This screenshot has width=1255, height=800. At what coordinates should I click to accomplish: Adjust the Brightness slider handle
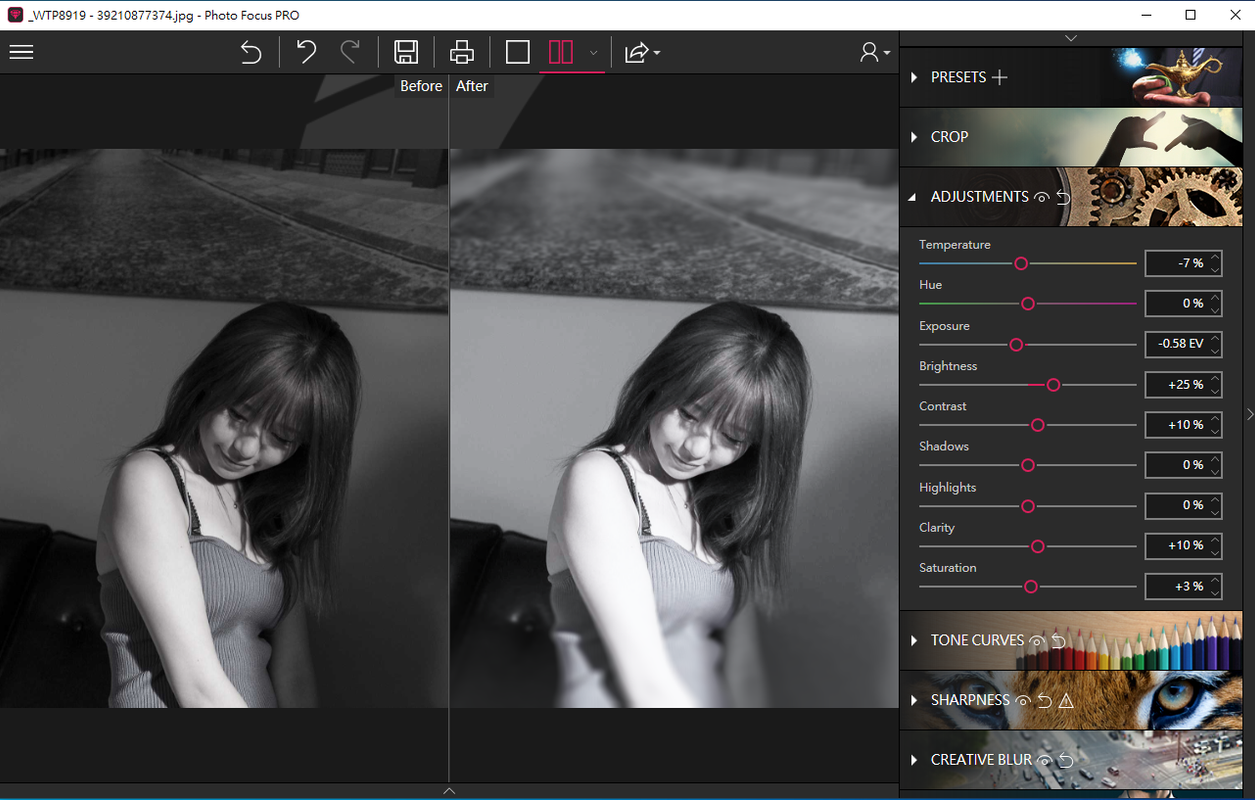tap(1053, 385)
